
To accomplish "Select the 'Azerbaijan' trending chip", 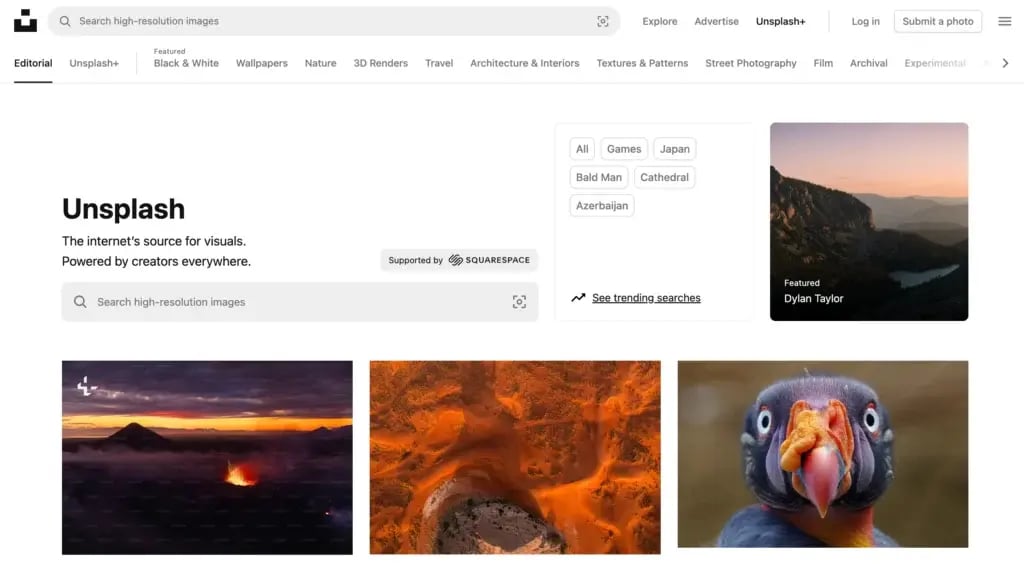I will coord(601,206).
